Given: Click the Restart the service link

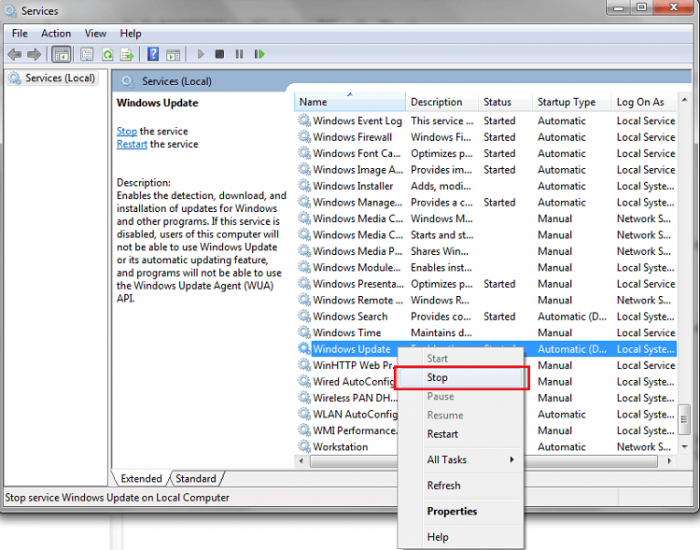Looking at the screenshot, I should (132, 144).
